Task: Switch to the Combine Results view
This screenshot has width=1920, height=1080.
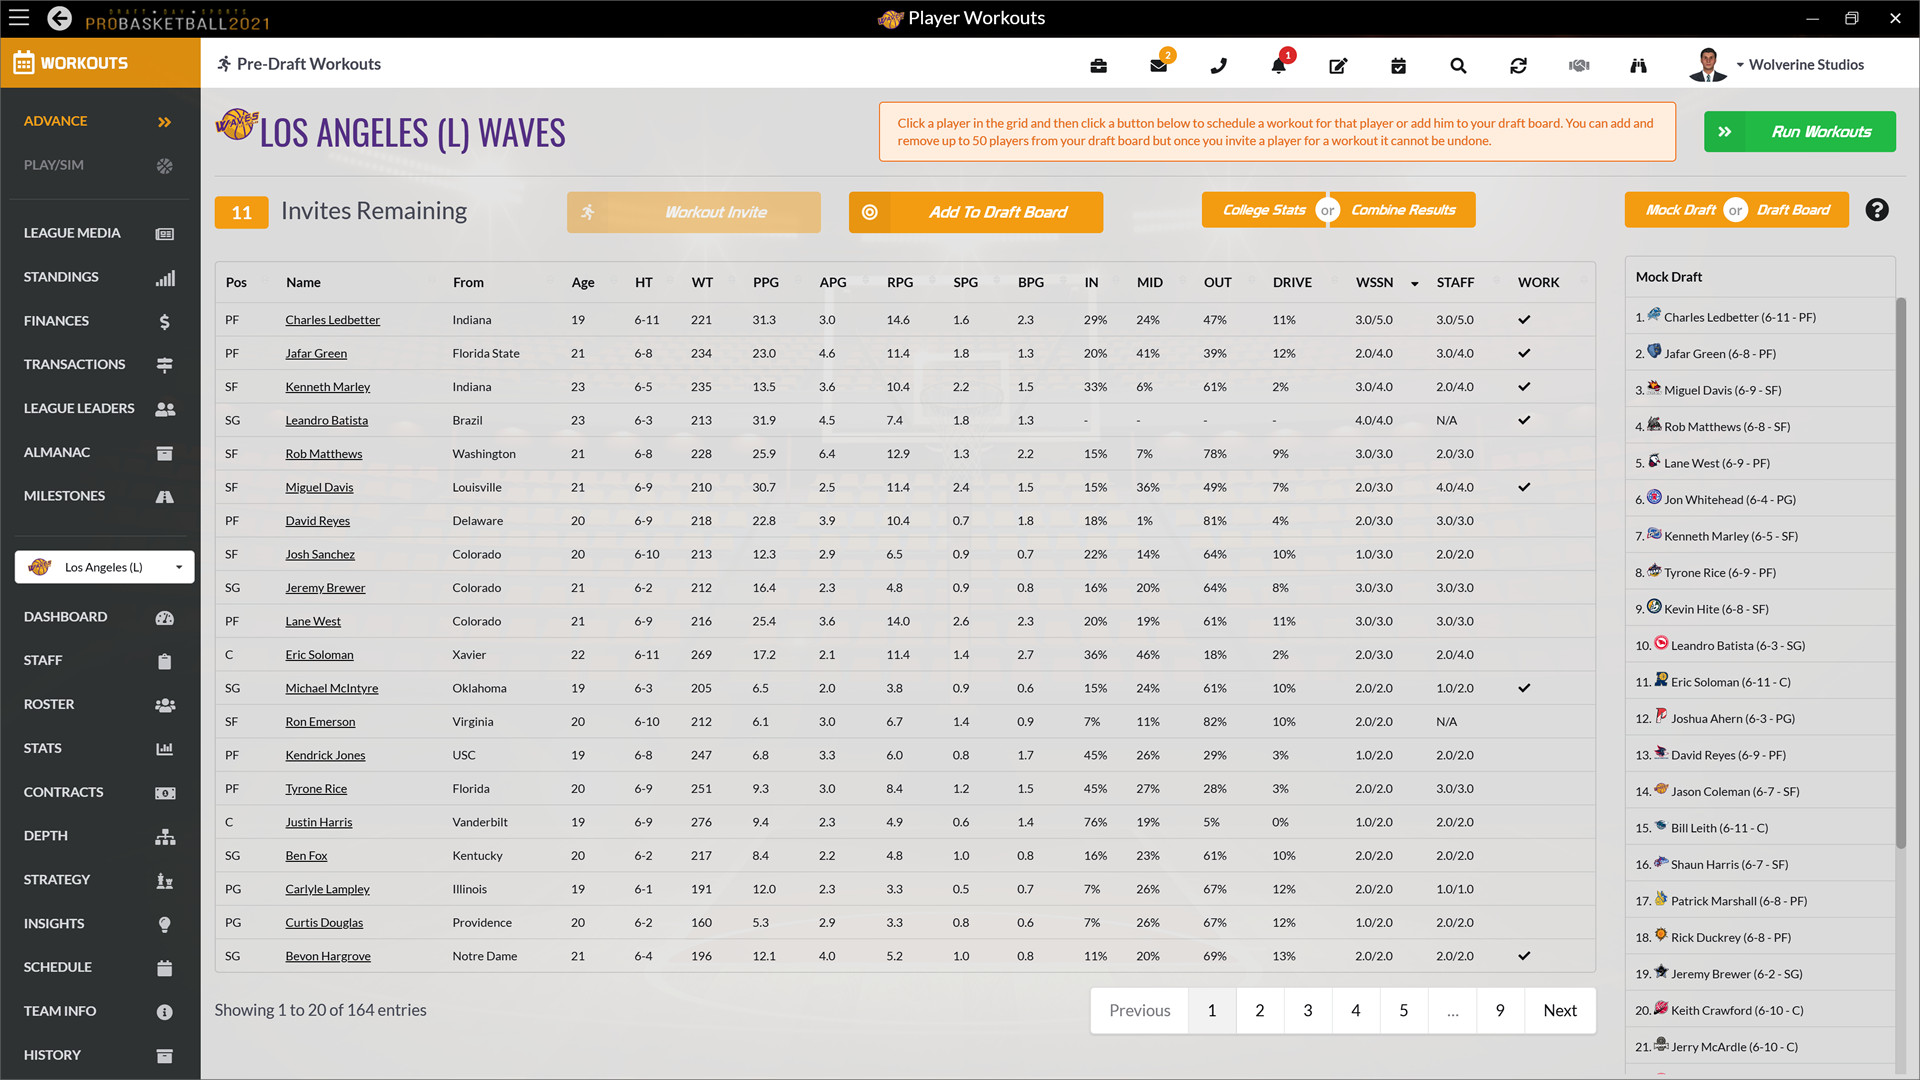Action: tap(1403, 209)
